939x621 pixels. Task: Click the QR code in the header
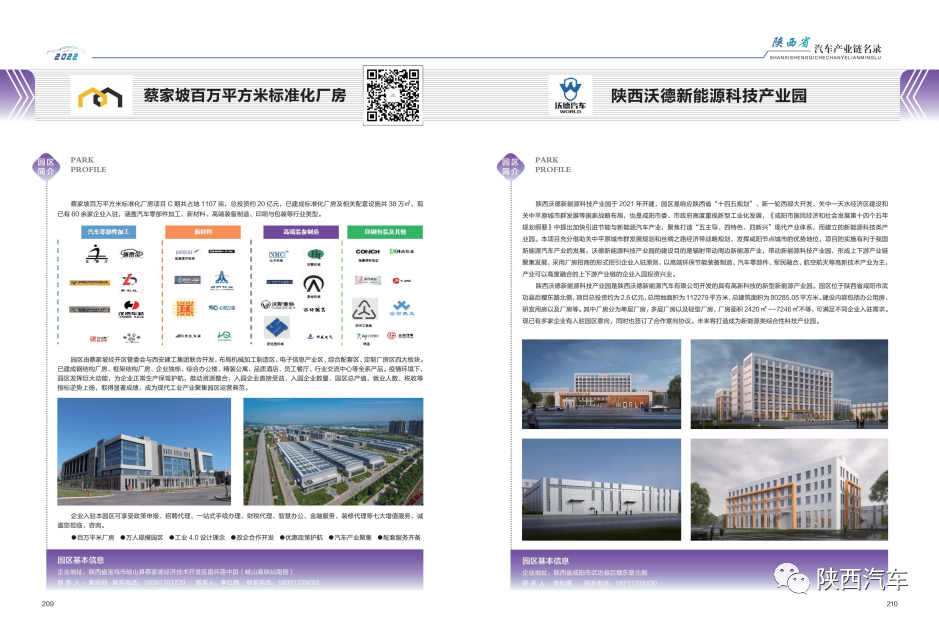[393, 95]
